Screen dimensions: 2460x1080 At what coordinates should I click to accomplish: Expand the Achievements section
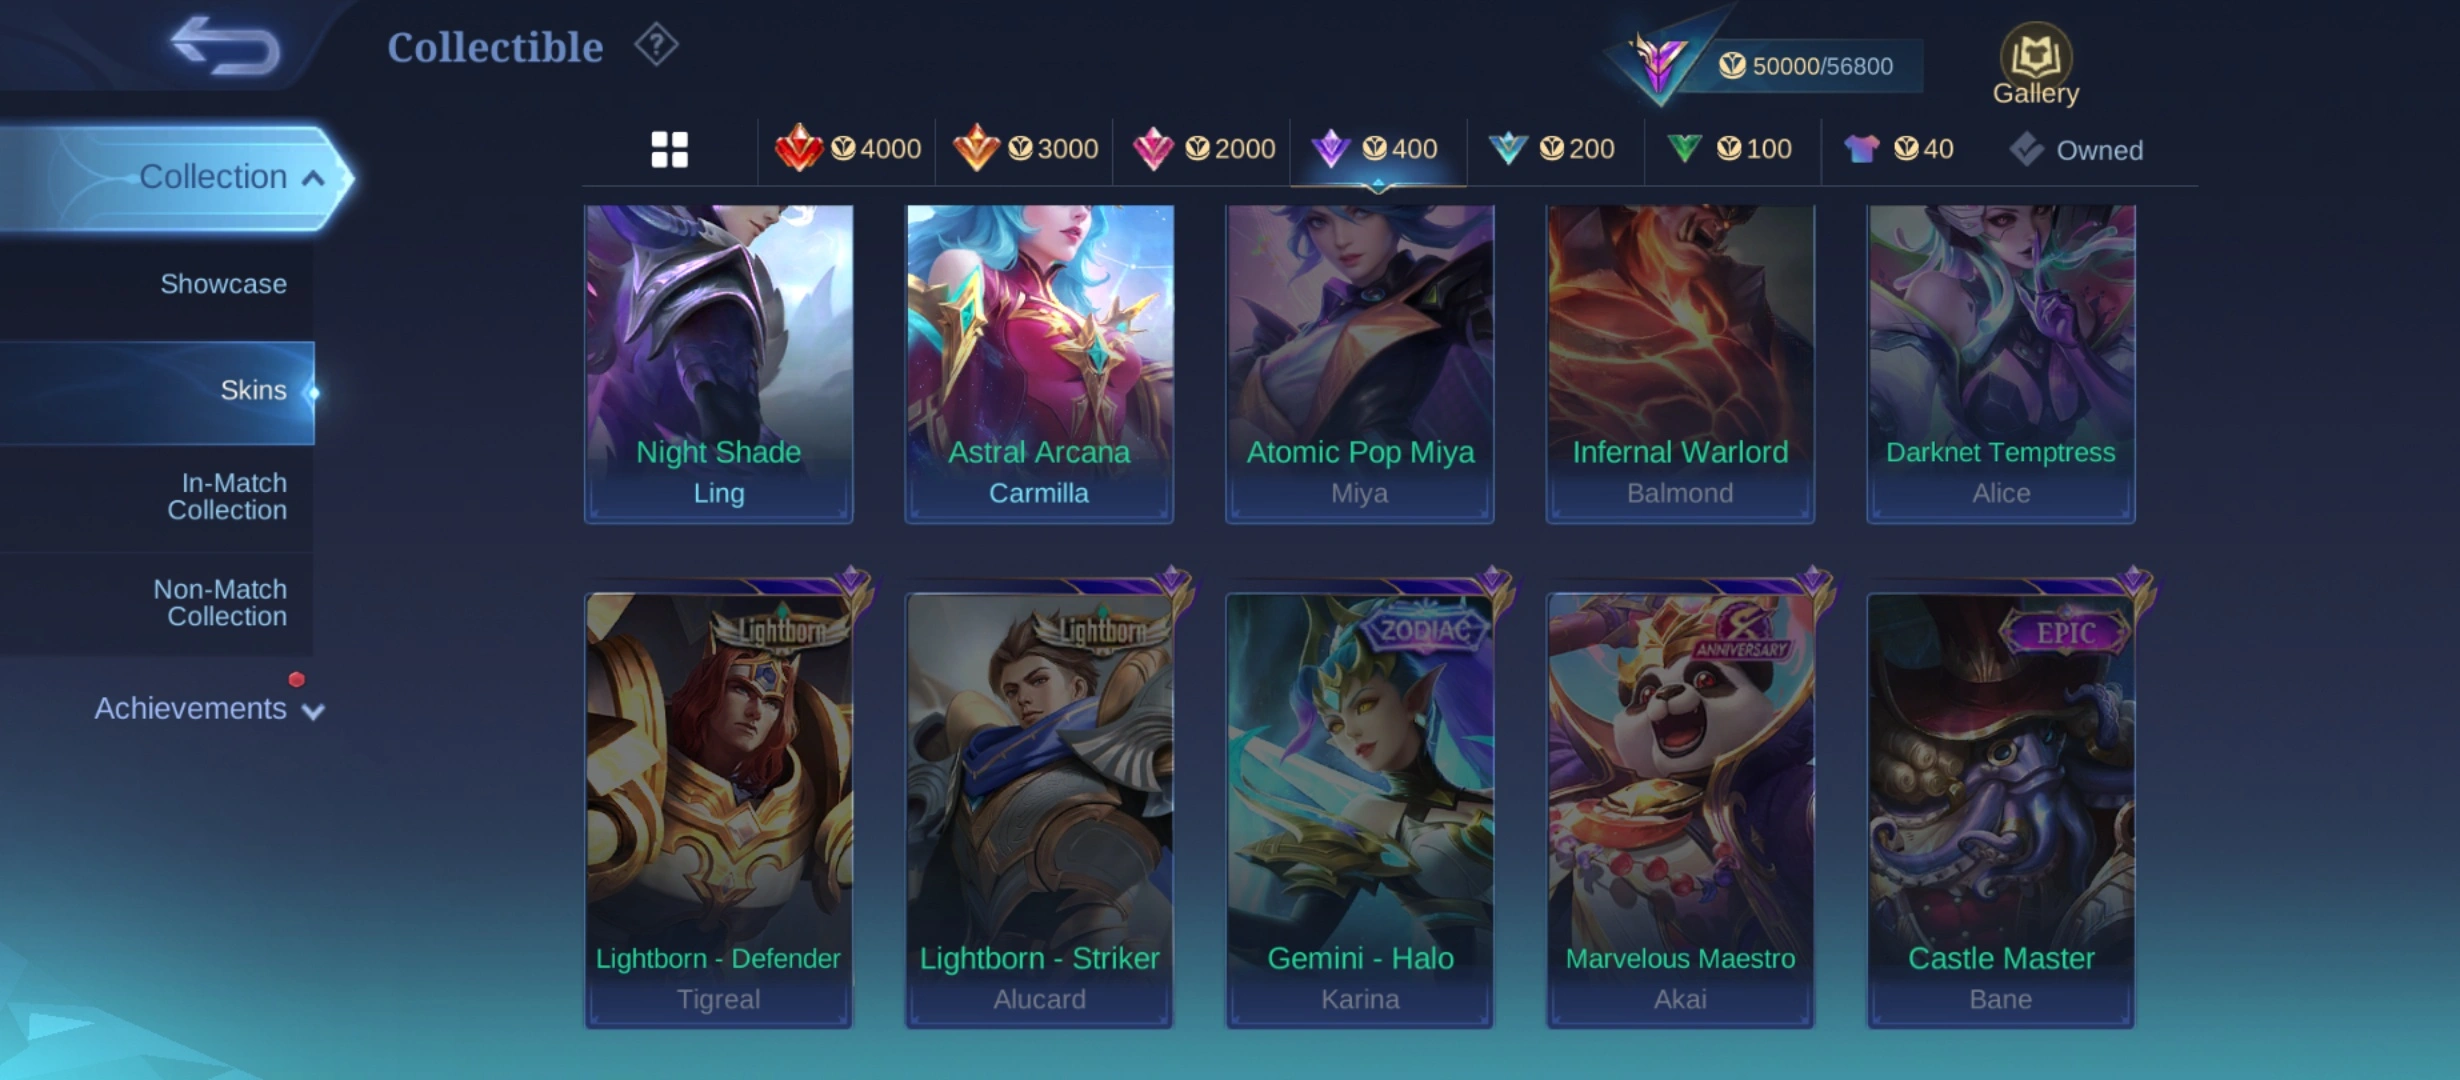pos(209,708)
